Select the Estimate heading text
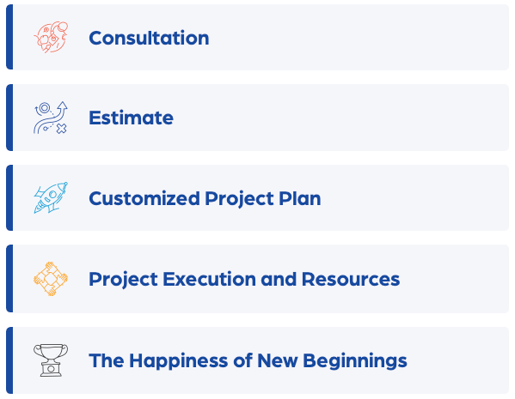Image resolution: width=515 pixels, height=399 pixels. click(x=131, y=118)
